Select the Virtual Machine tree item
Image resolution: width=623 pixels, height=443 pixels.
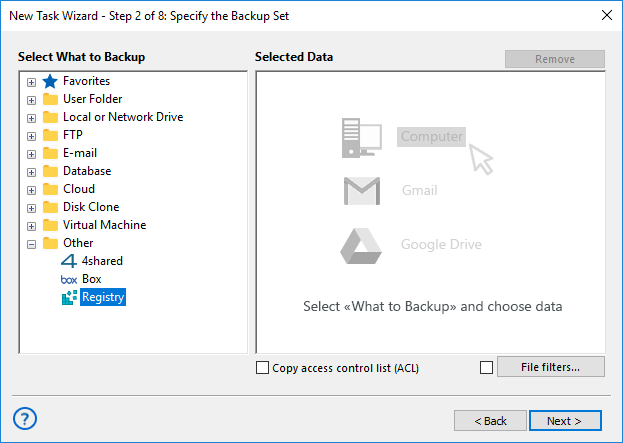104,225
